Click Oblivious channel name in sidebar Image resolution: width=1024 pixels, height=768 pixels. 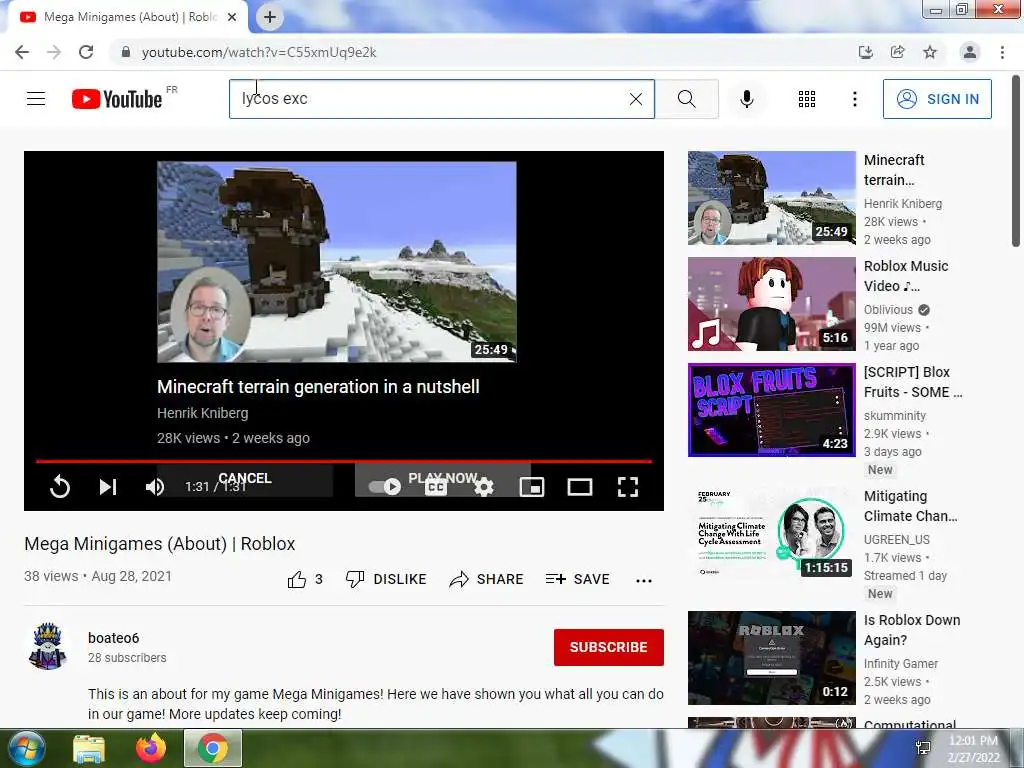click(x=888, y=310)
